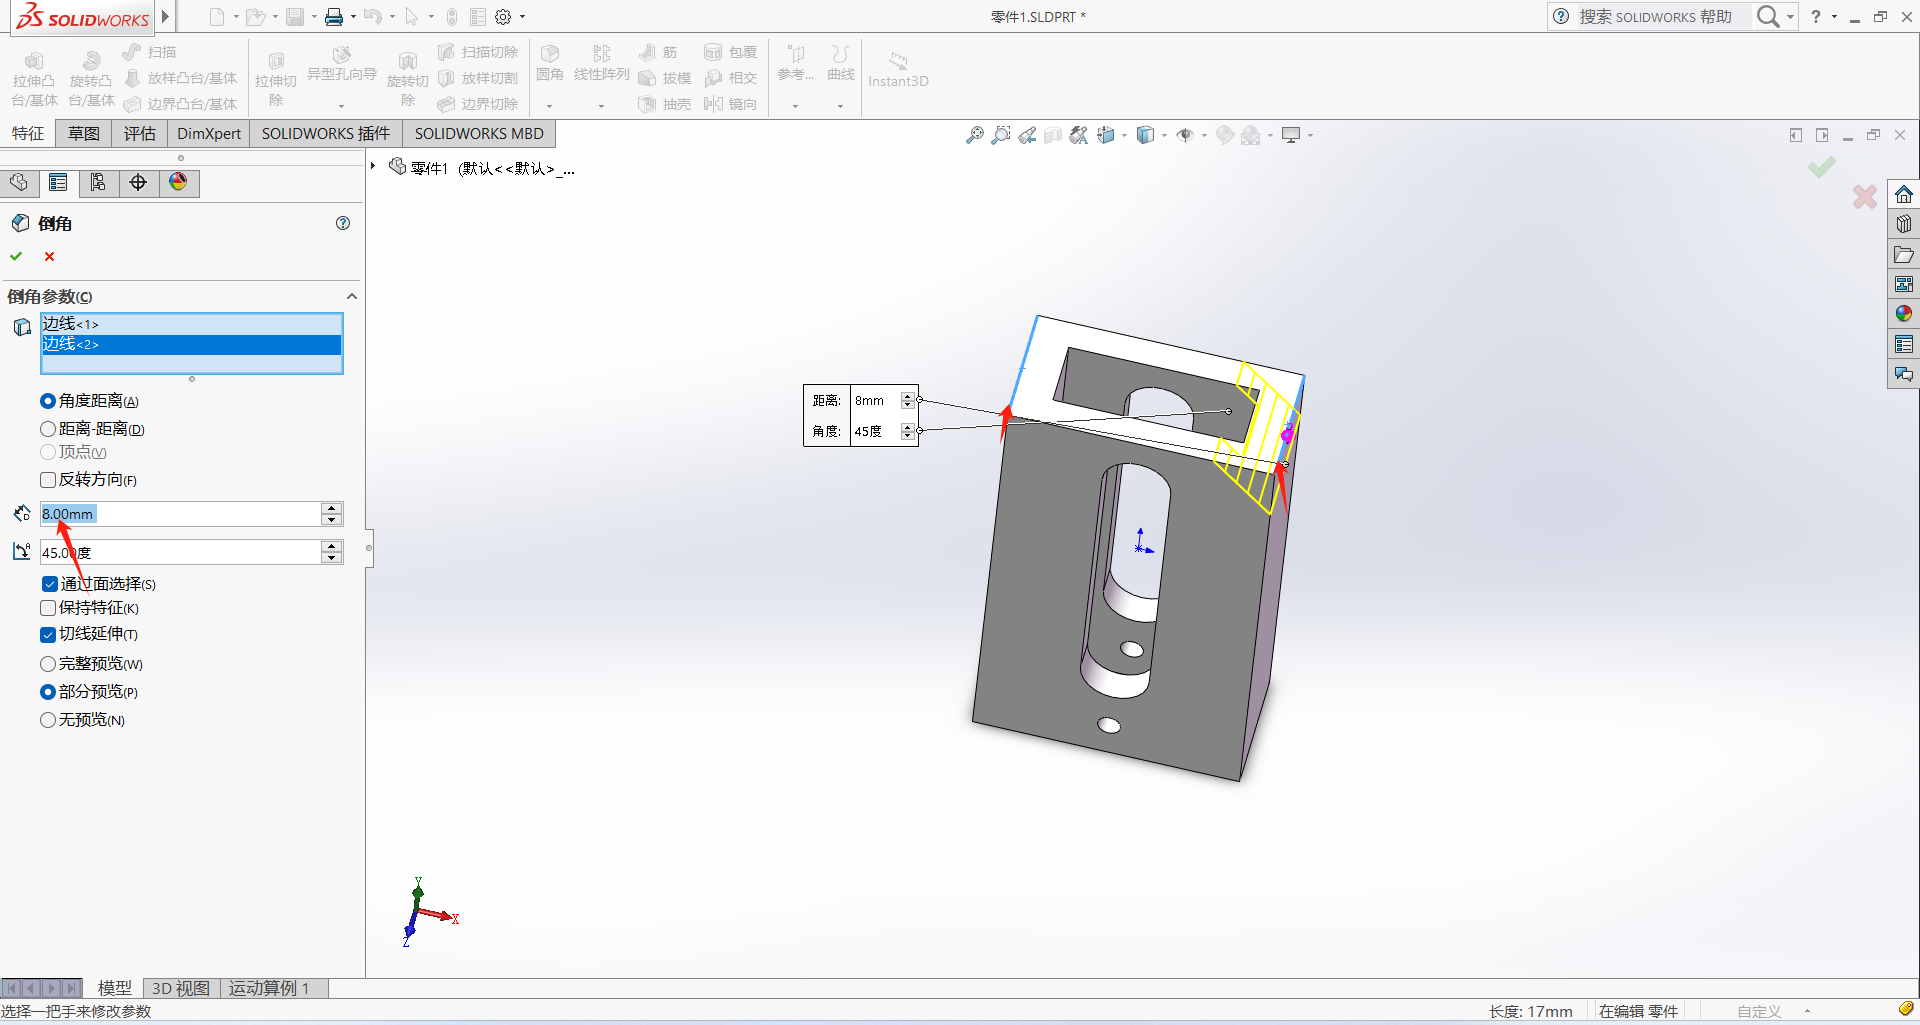Viewport: 1920px width, 1025px height.
Task: Expand the 零件1 feature tree arrow
Action: [x=373, y=166]
